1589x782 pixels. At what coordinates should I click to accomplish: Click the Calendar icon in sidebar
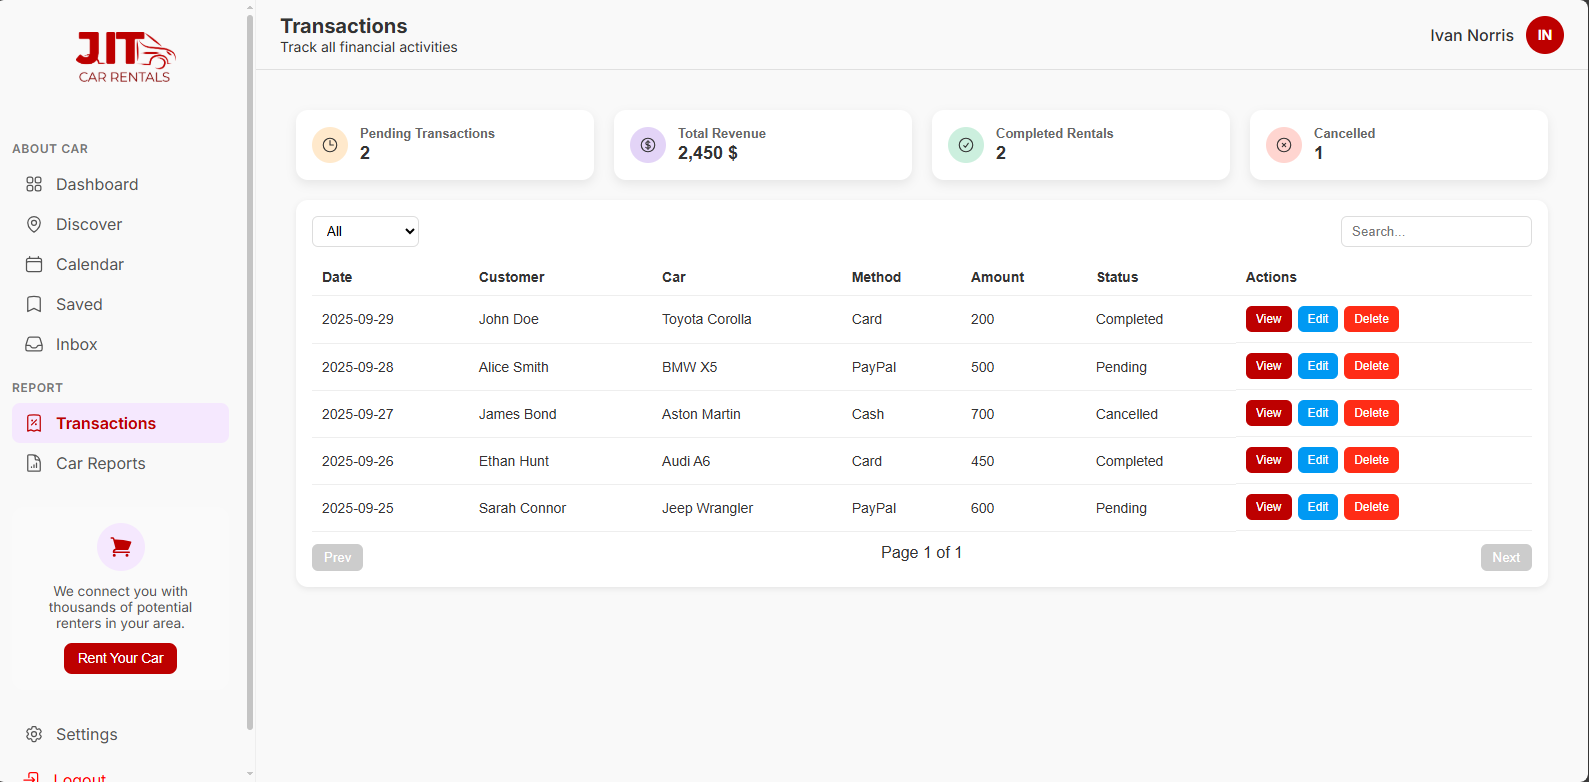pos(34,264)
